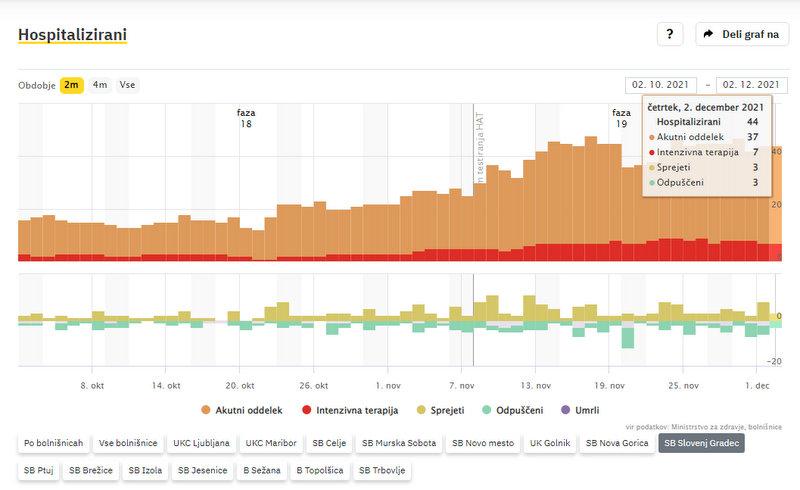The height and width of the screenshot is (490, 800).
Task: Switch period to 4m
Action: click(x=100, y=85)
